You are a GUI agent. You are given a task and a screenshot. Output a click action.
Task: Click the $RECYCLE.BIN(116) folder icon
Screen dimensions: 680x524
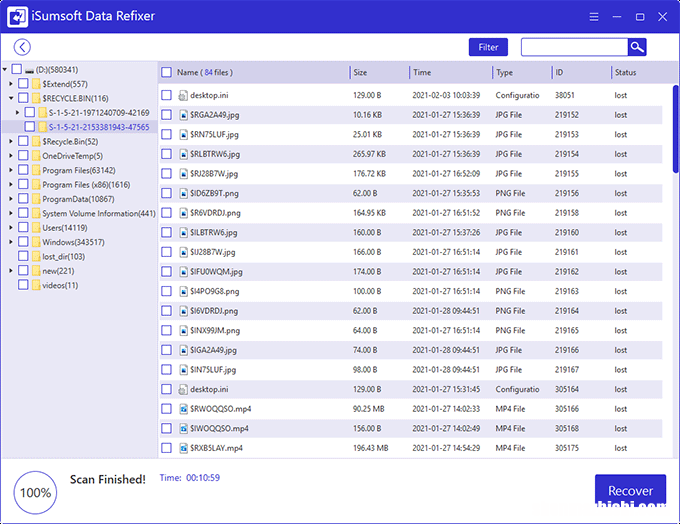click(x=36, y=98)
